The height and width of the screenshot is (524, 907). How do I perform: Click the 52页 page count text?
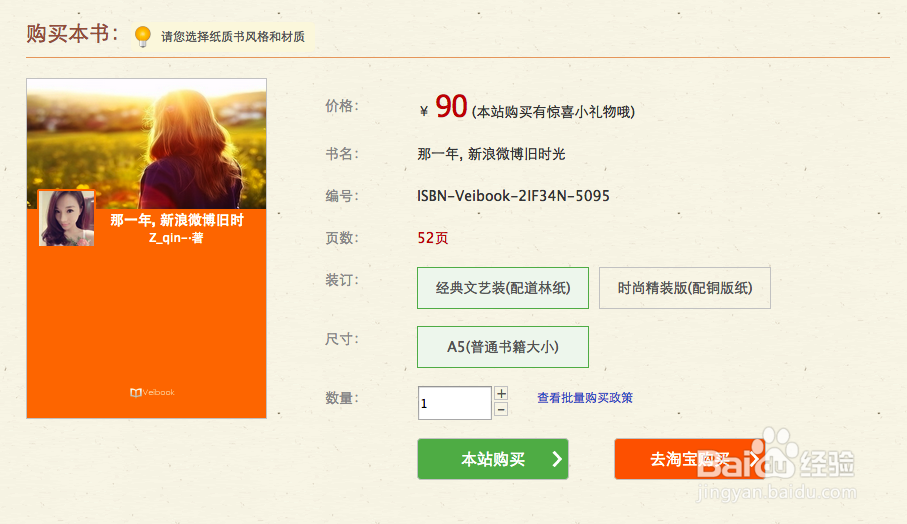(433, 238)
